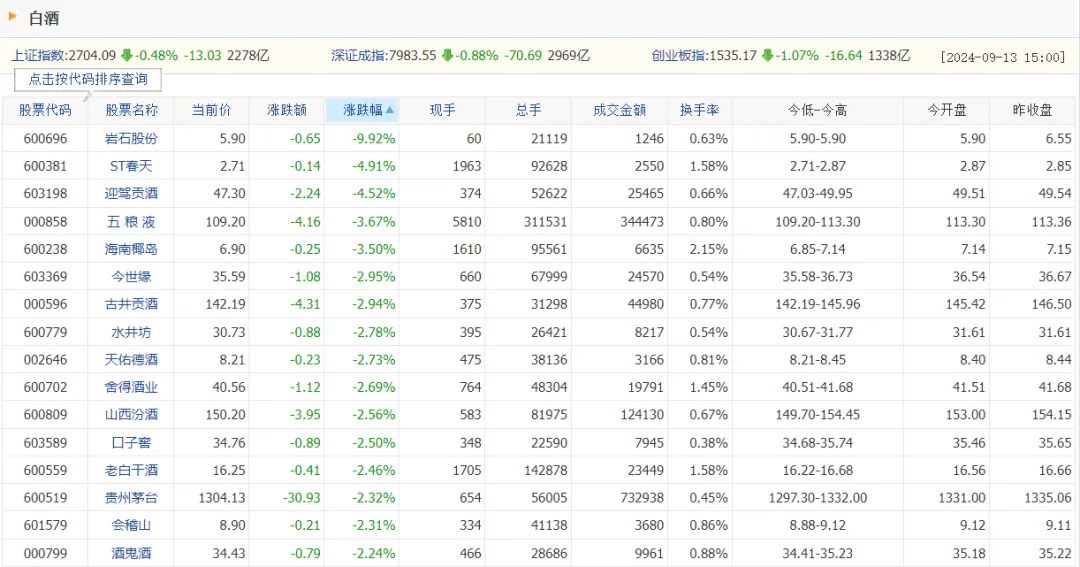The height and width of the screenshot is (567, 1080).
Task: Open stock 酒鬼酒 link
Action: [131, 553]
